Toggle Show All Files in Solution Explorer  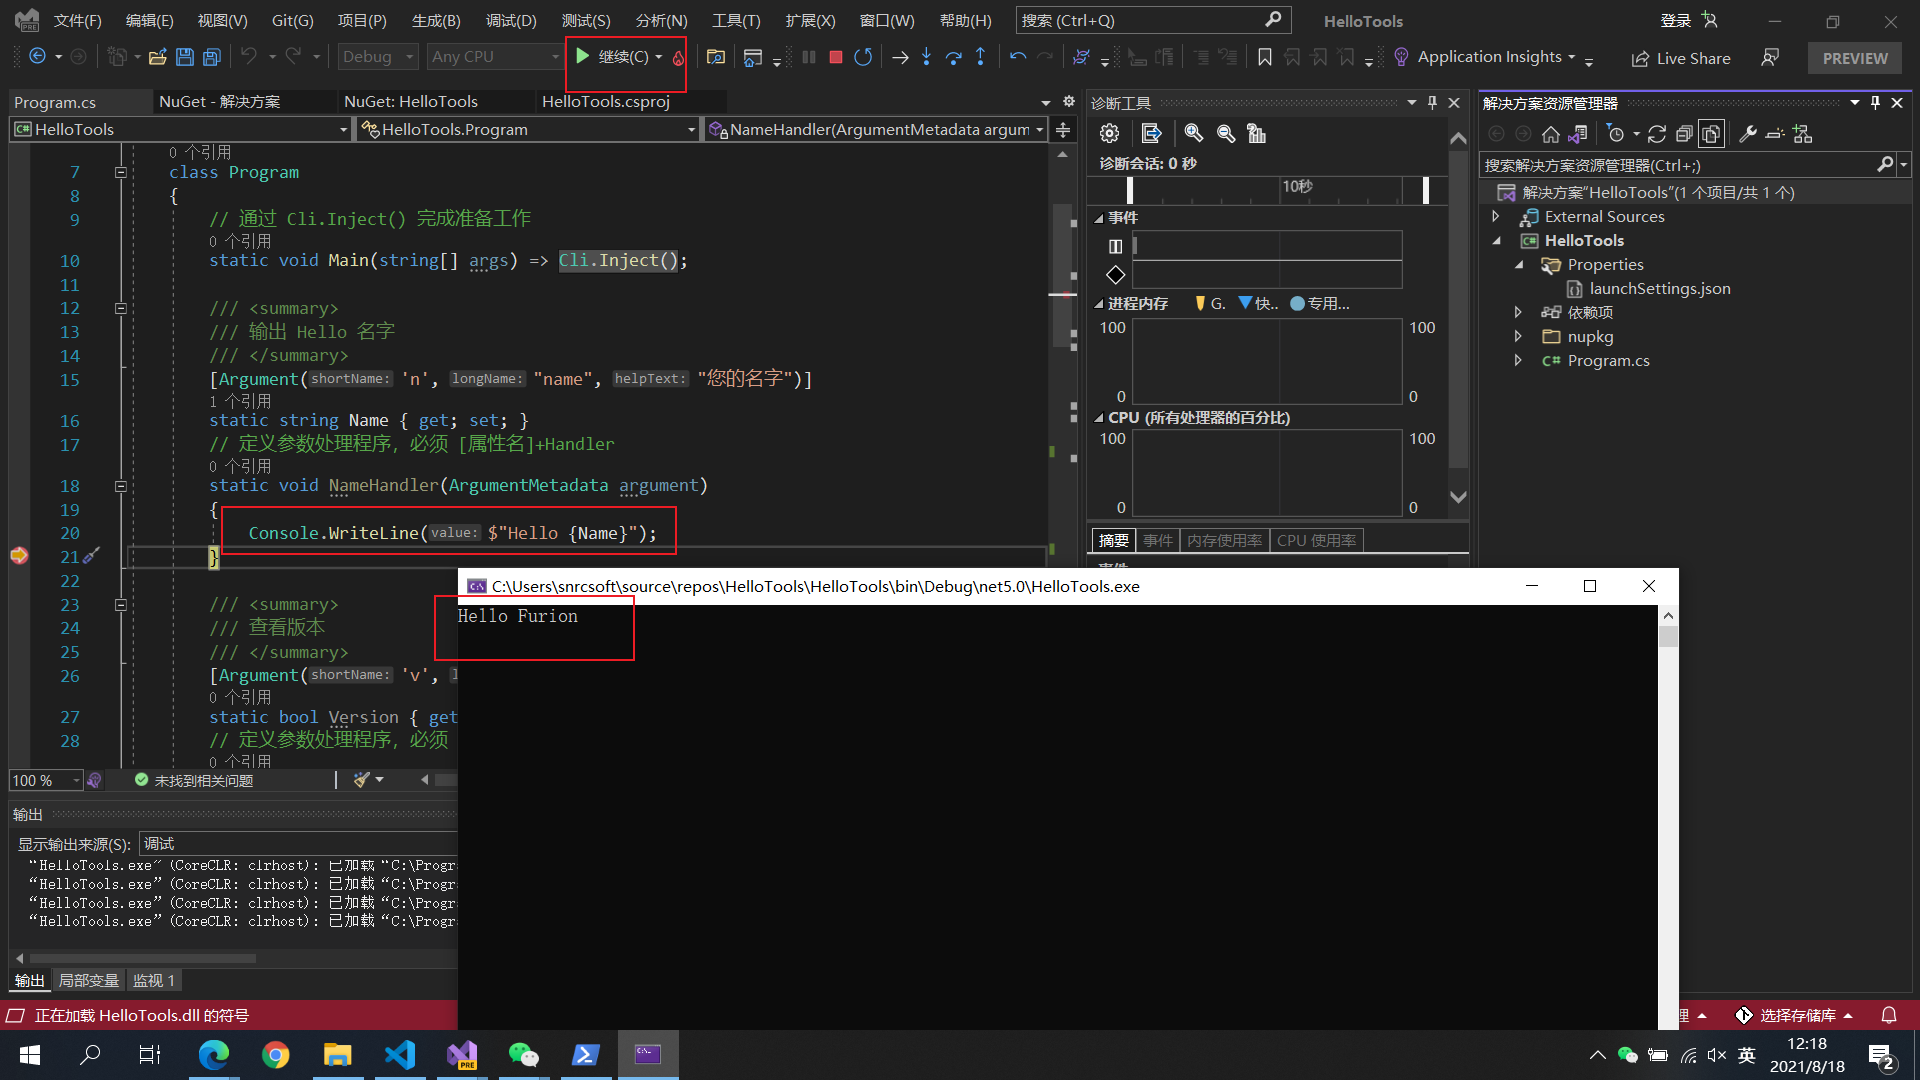[x=1711, y=134]
